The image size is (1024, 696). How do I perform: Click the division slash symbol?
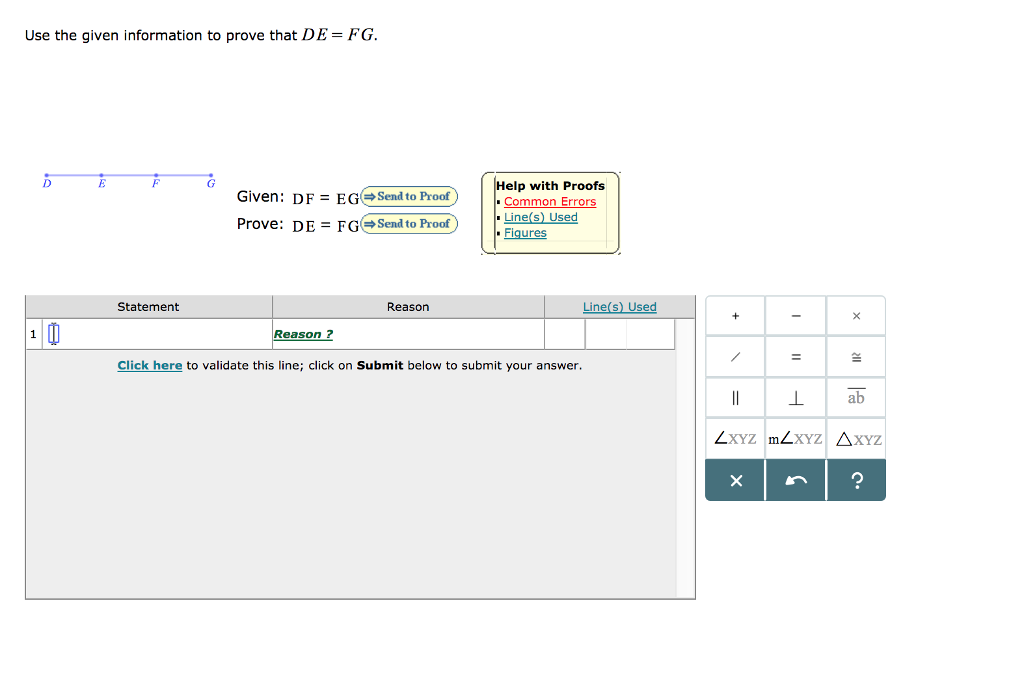735,356
